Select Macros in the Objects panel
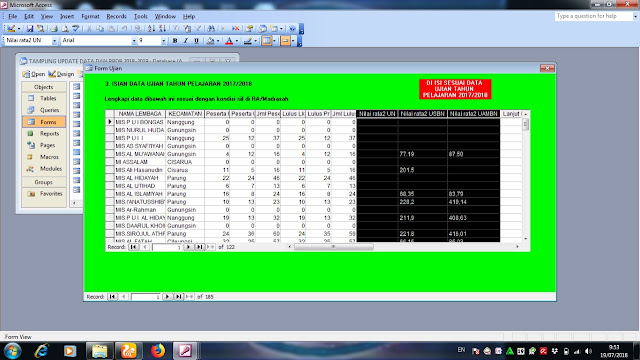The width and height of the screenshot is (640, 360). 44,157
